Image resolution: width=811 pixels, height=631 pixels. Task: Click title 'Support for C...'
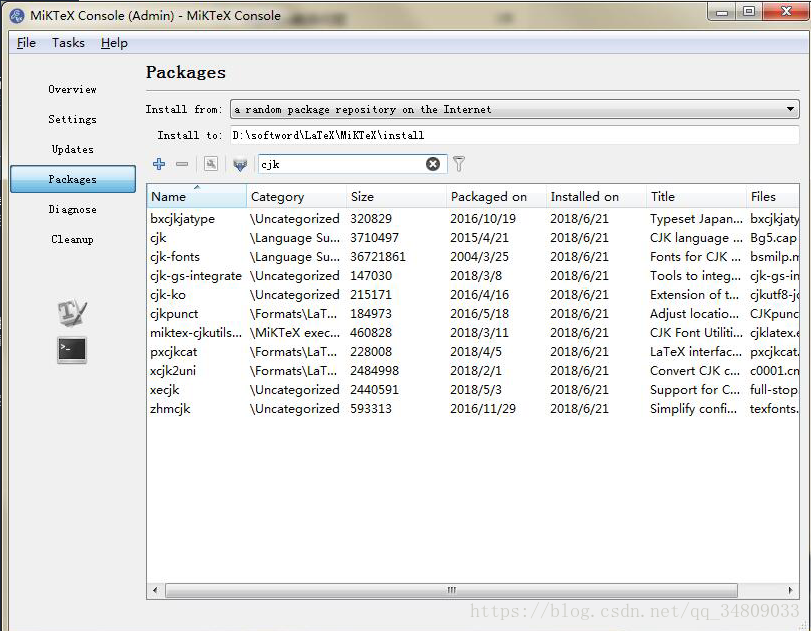tap(695, 390)
